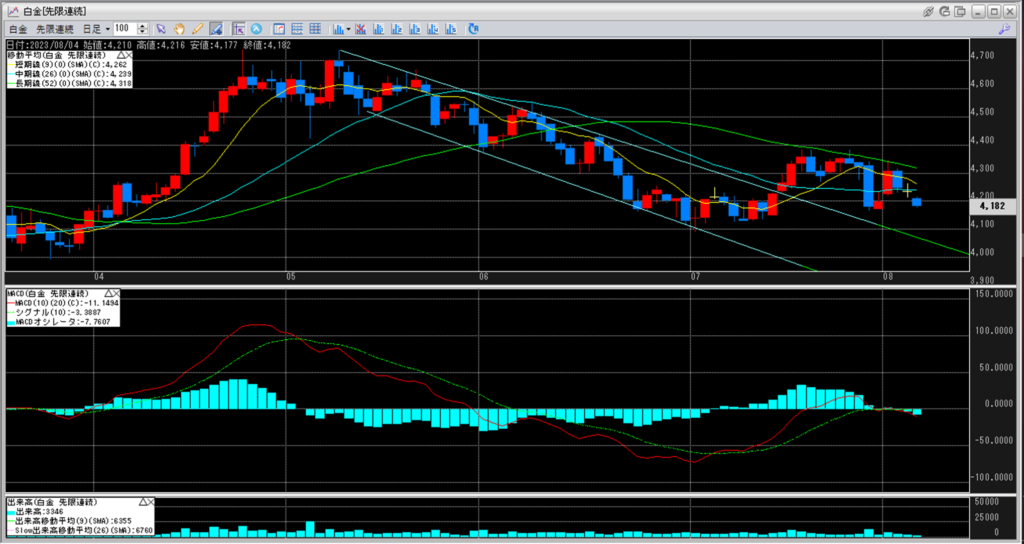Click the chain link icon in title bar
This screenshot has height=544, width=1024.
(x=929, y=10)
